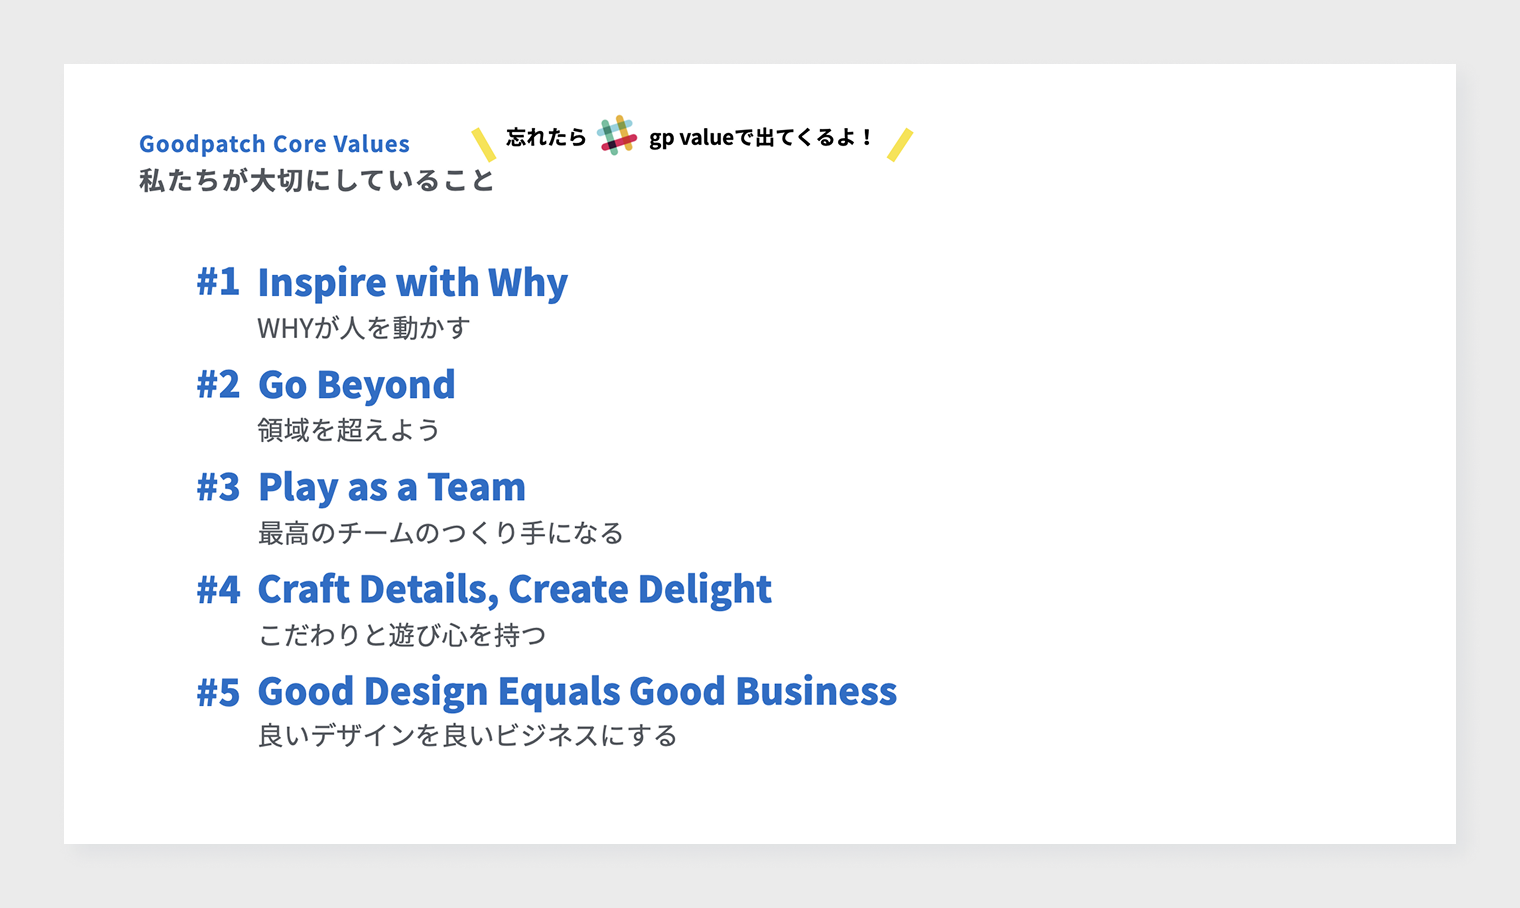Click the #5 number label
1520x908 pixels.
coord(218,692)
